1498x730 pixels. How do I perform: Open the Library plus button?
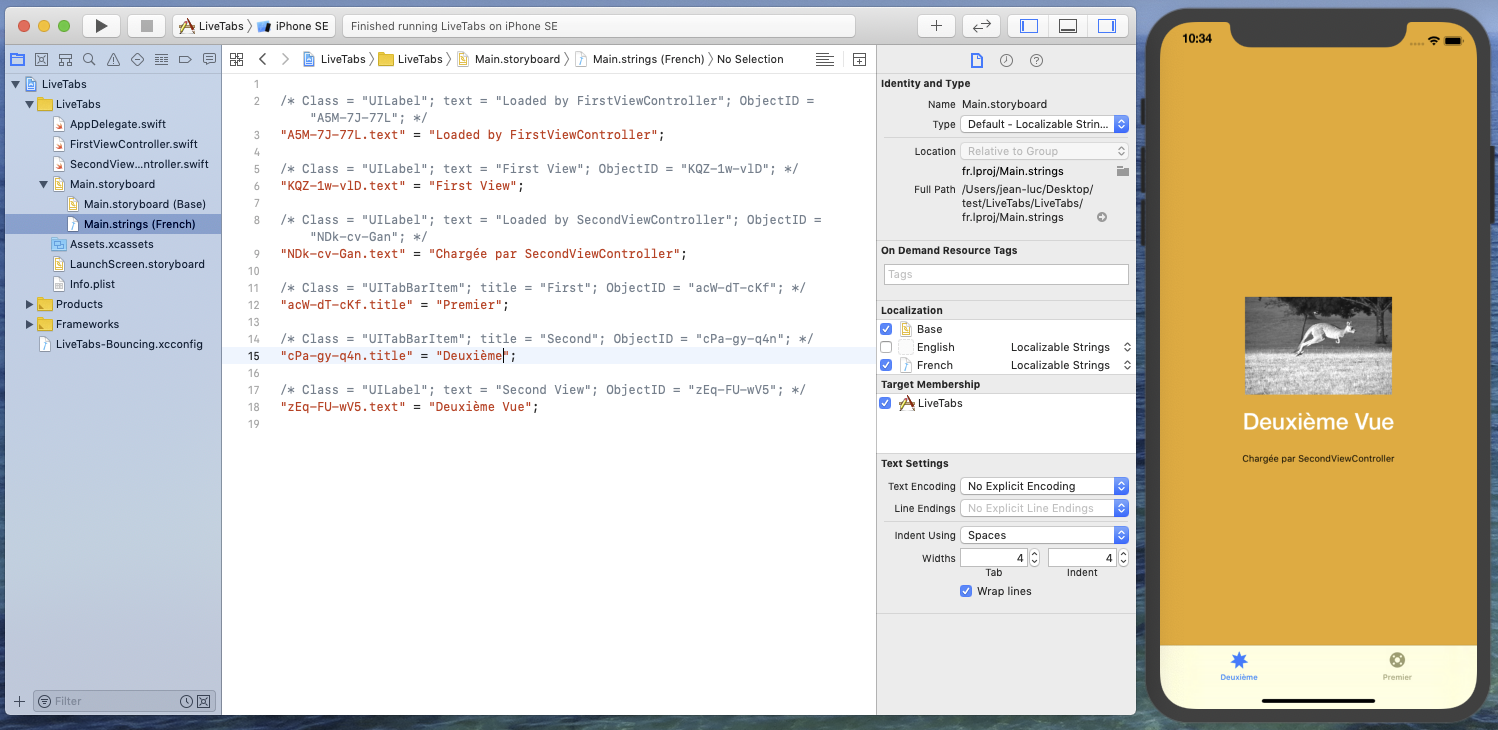coord(936,26)
